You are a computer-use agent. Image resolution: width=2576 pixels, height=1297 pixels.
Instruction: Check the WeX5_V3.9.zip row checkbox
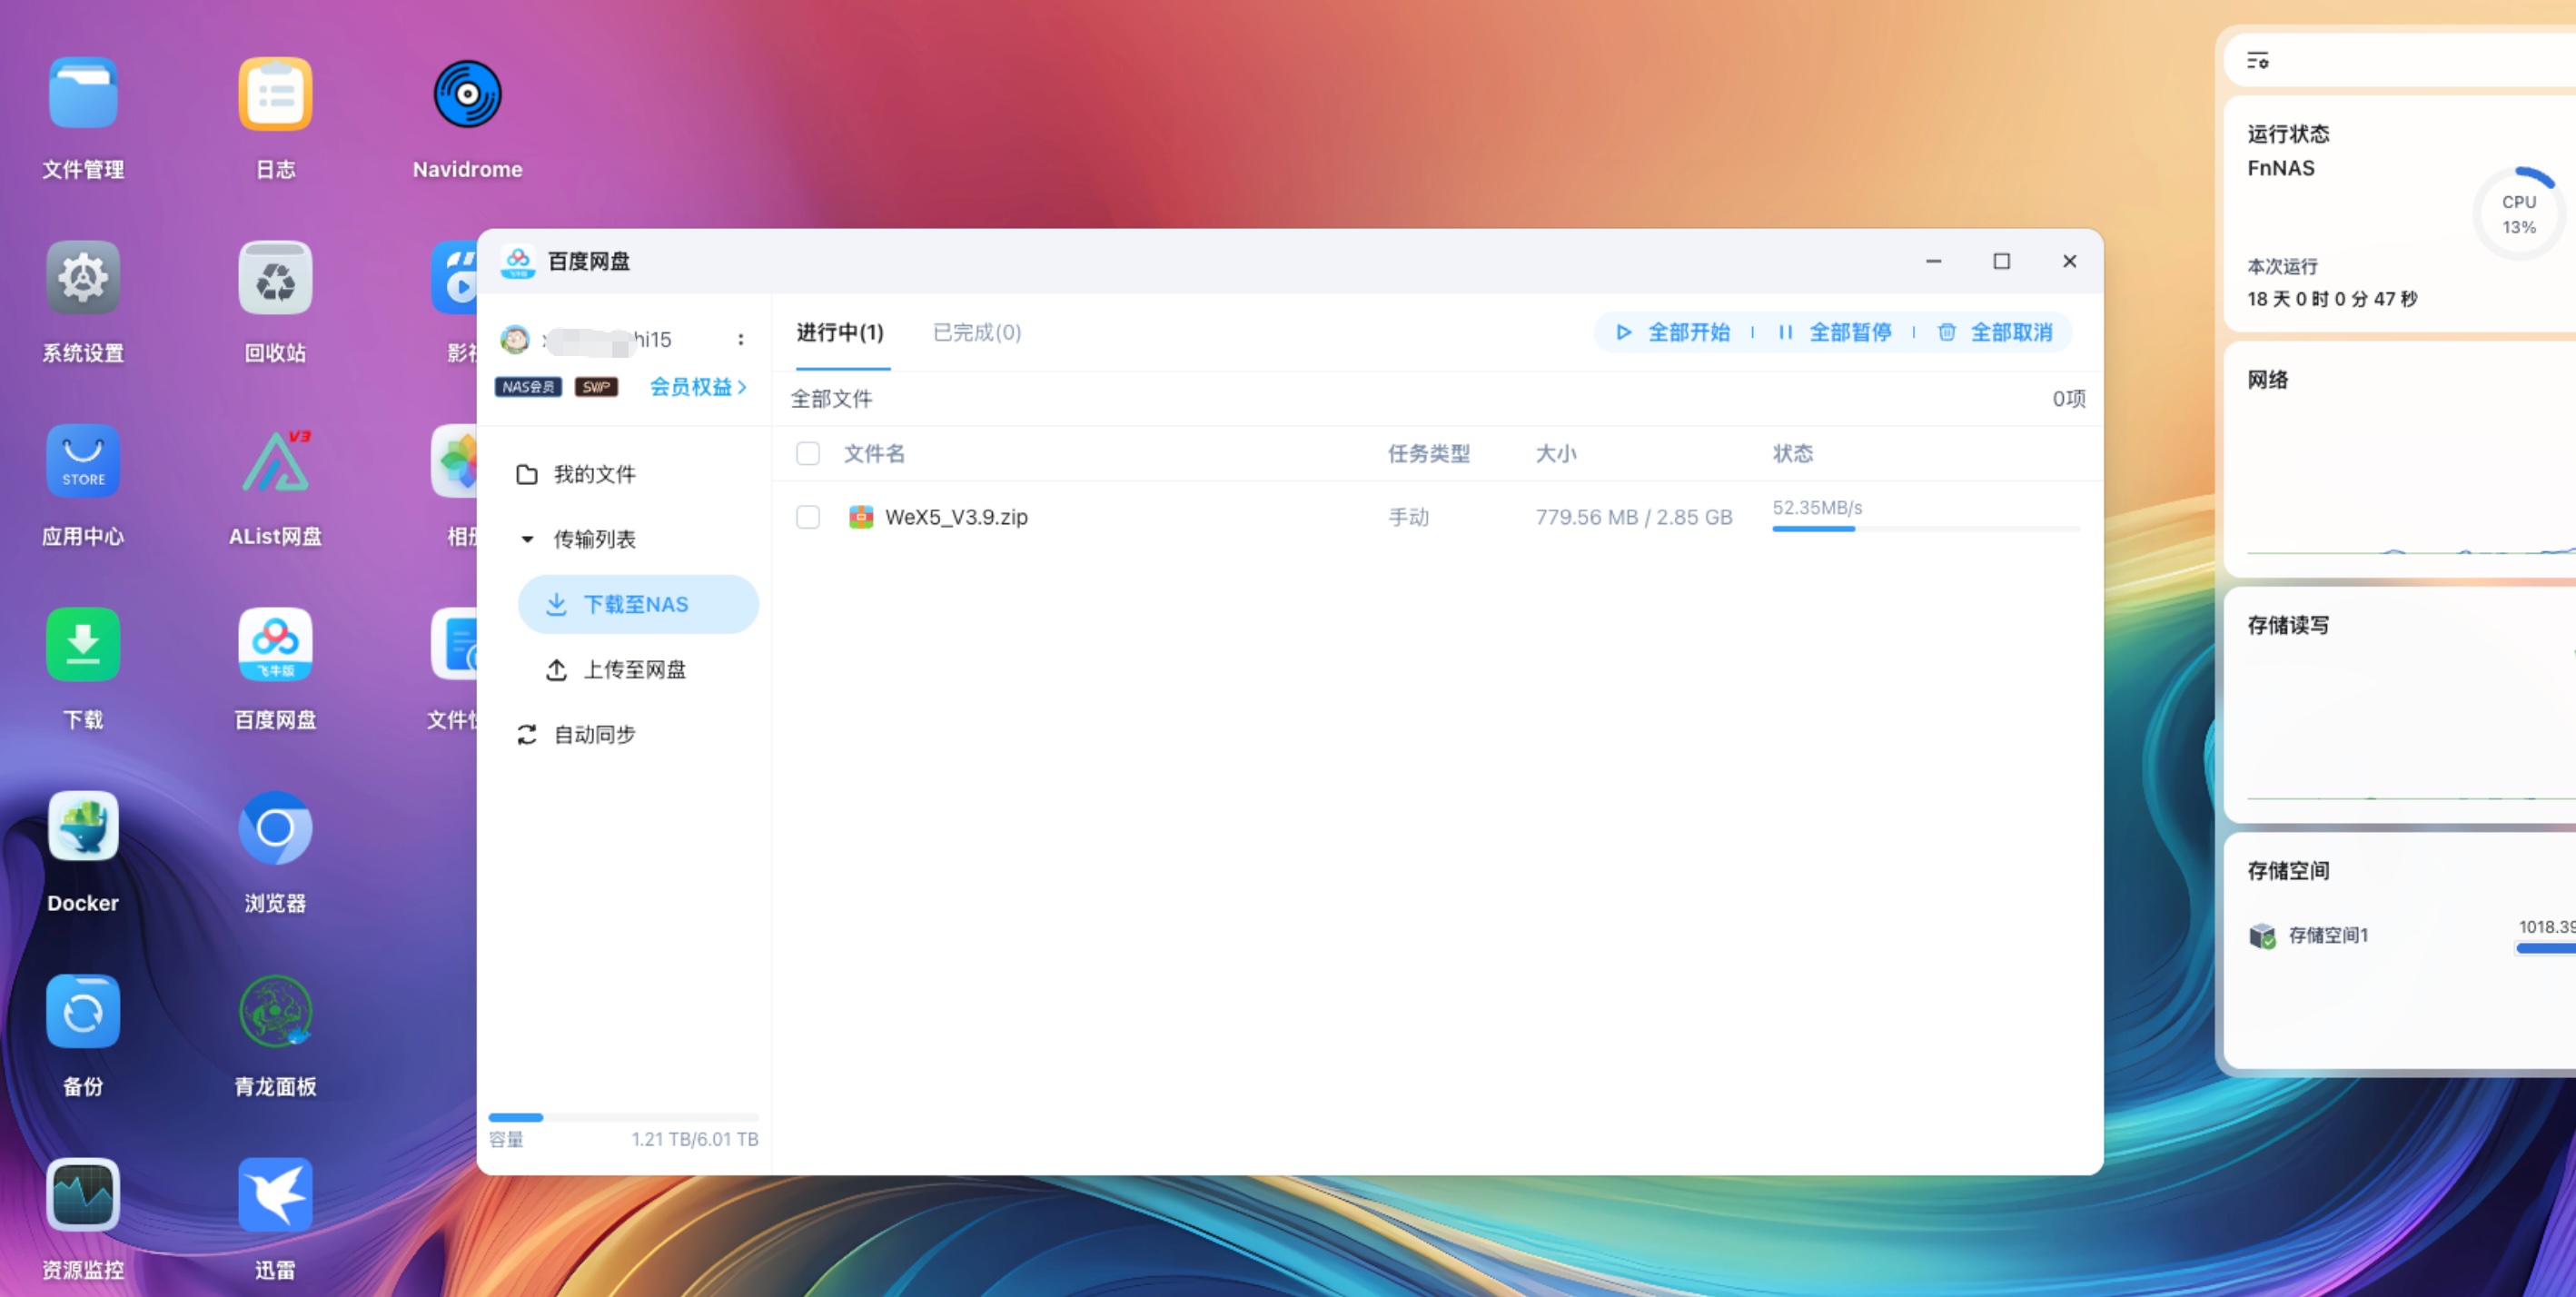(x=808, y=517)
